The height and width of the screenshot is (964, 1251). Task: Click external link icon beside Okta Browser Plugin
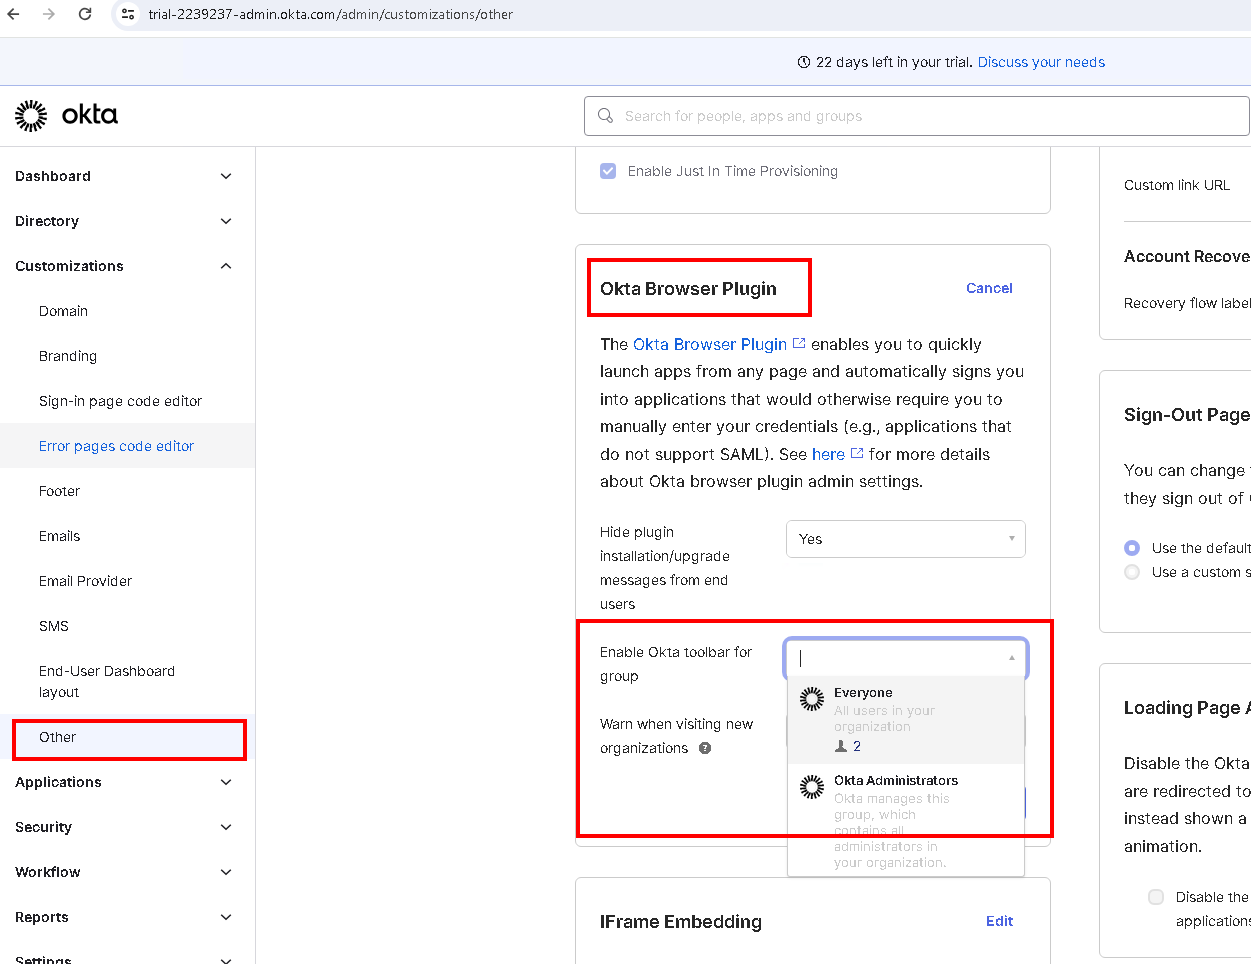799,343
